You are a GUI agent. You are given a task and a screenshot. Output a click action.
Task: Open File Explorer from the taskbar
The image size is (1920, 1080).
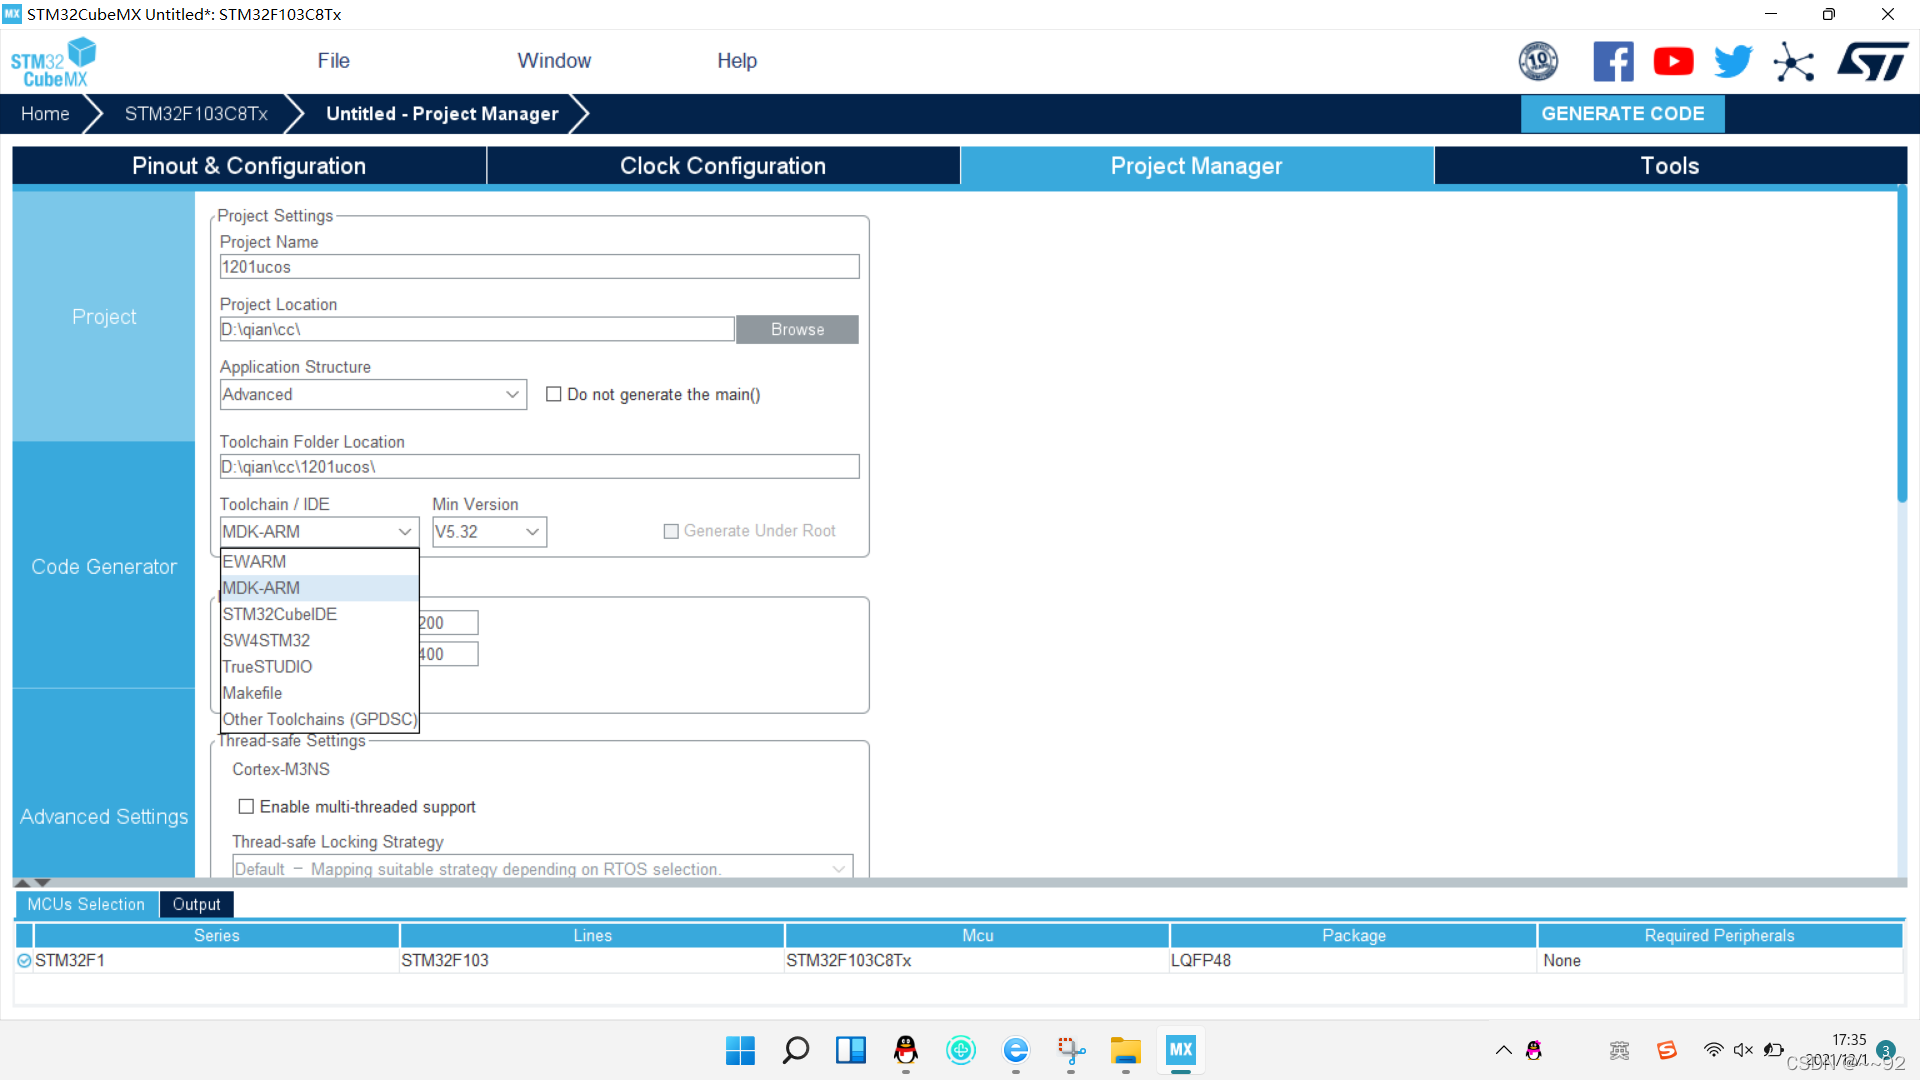pyautogui.click(x=1125, y=1050)
